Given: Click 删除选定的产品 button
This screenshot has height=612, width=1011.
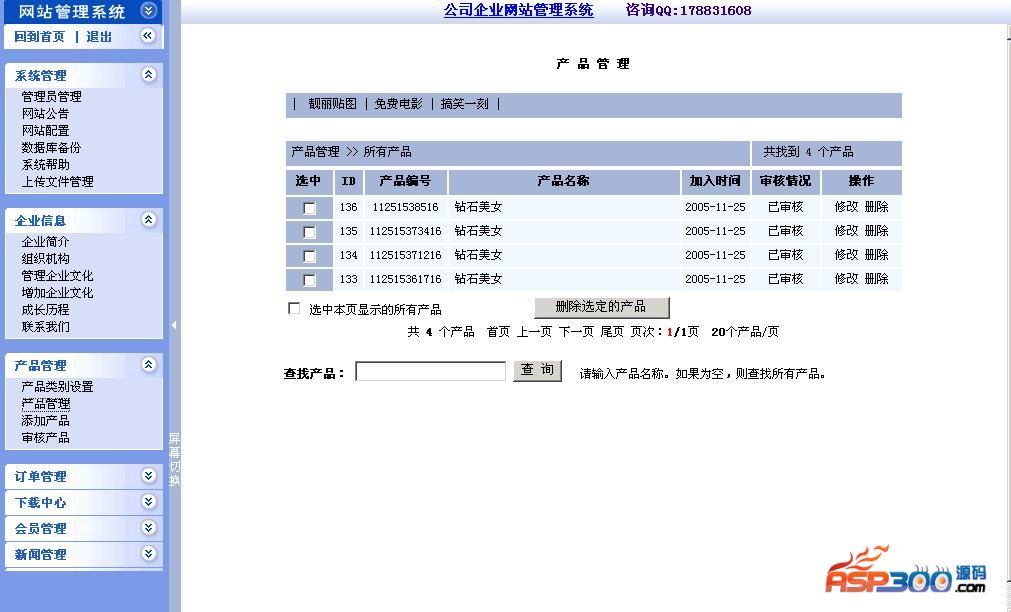Looking at the screenshot, I should point(602,307).
